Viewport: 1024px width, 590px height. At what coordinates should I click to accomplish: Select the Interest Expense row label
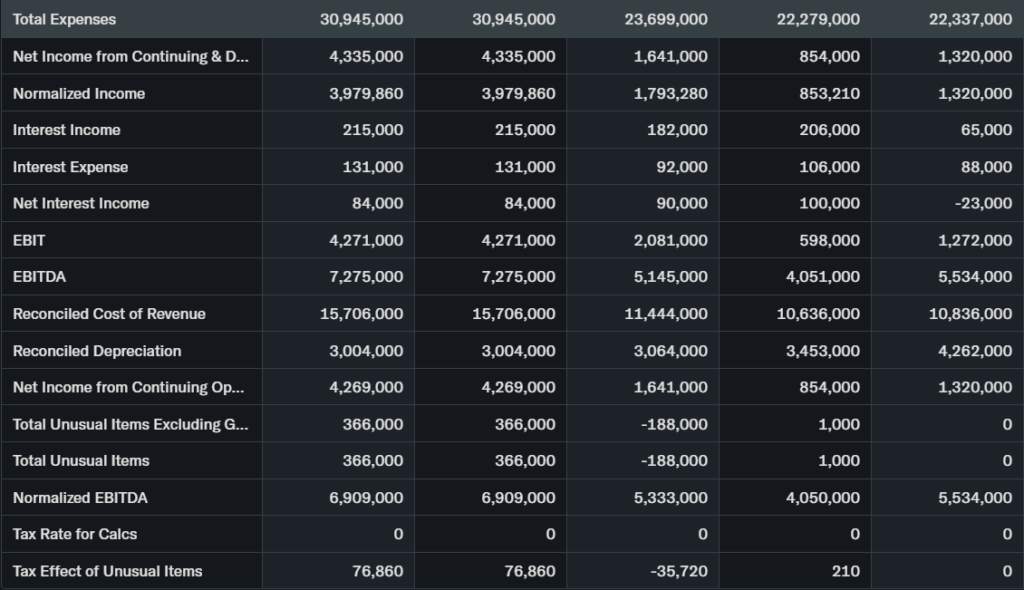[x=70, y=167]
